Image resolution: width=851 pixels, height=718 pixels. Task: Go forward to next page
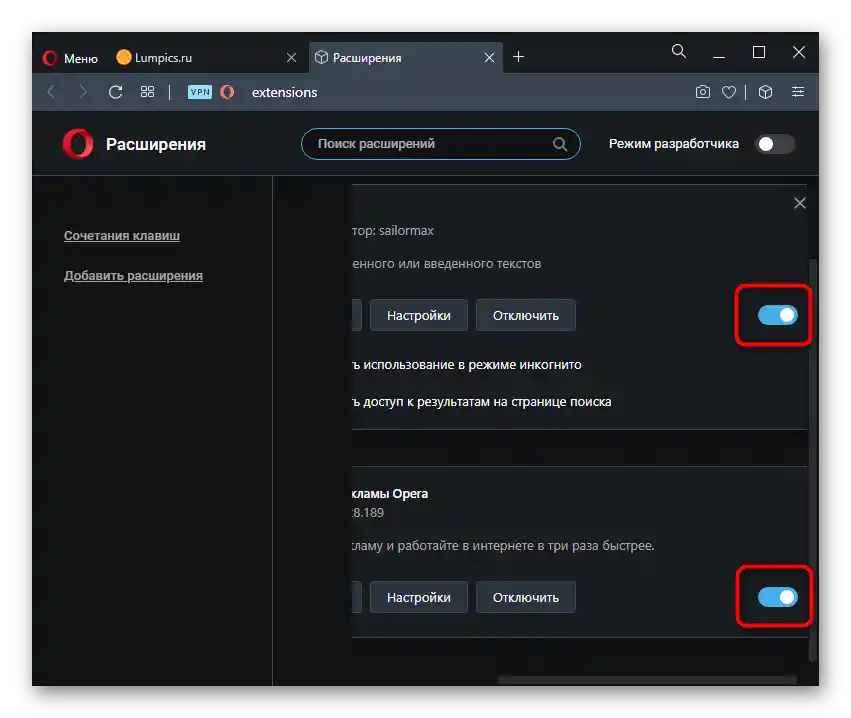pos(82,92)
